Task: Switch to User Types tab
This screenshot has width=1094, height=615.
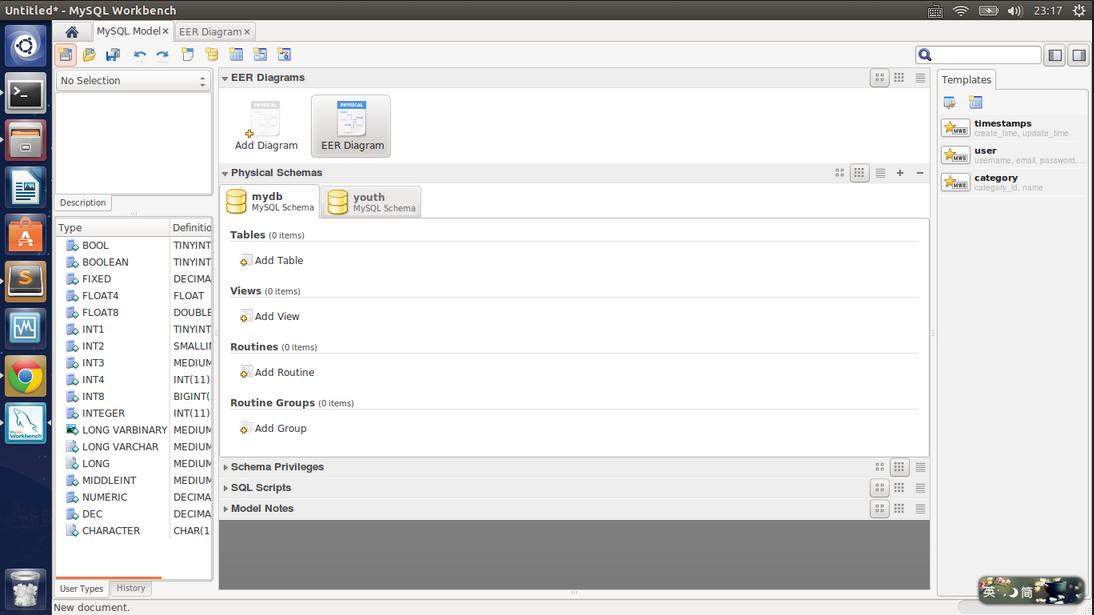Action: [x=81, y=588]
